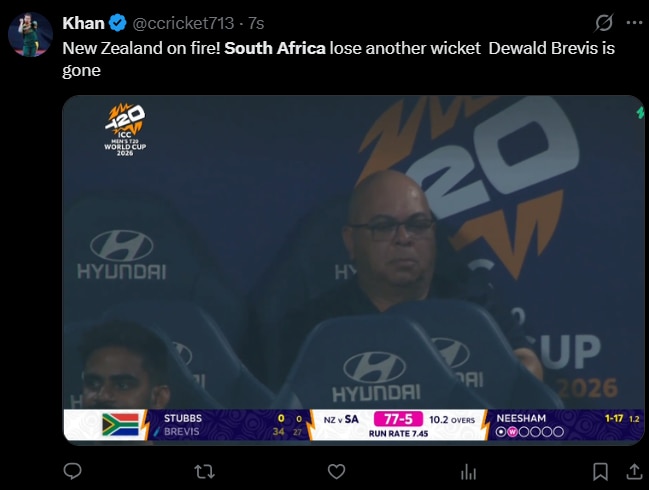The height and width of the screenshot is (490, 649).
Task: Click the display name Khan
Action: [x=83, y=23]
